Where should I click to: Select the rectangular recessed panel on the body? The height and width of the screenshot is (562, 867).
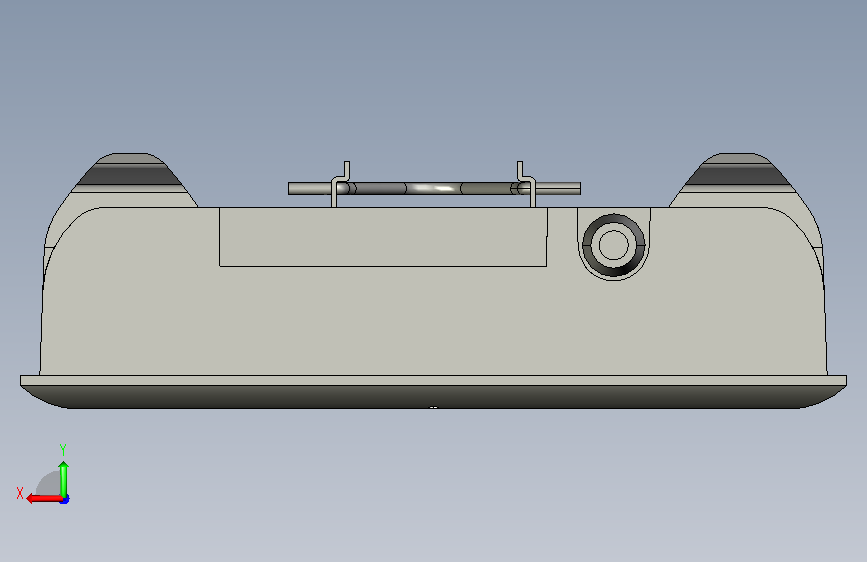[x=383, y=237]
